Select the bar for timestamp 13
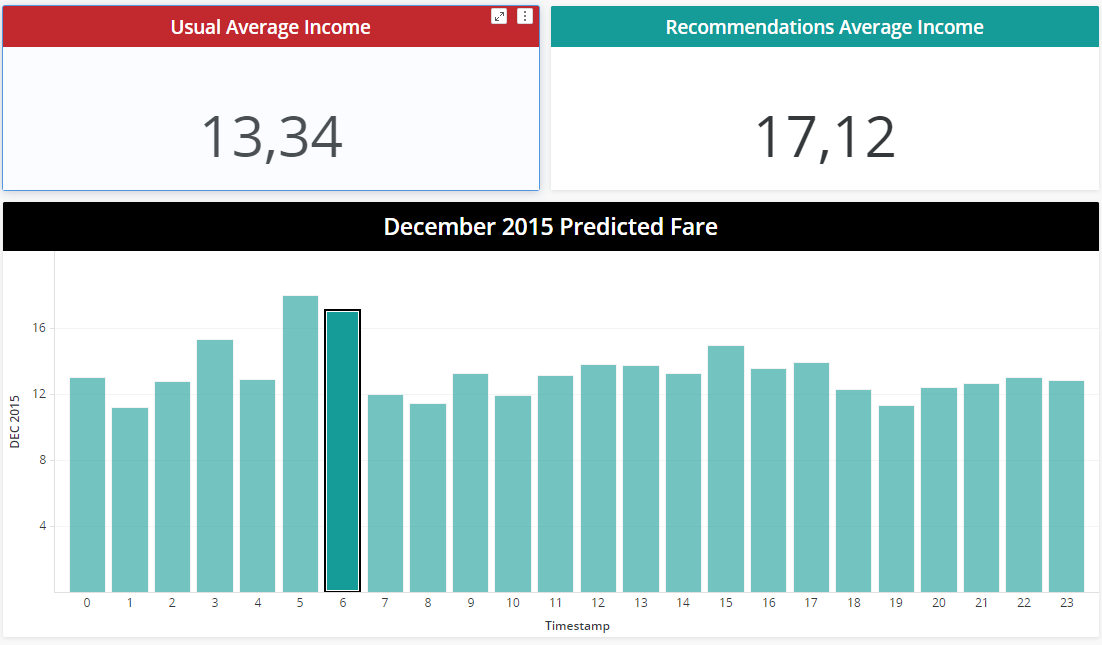1102x645 pixels. tap(641, 479)
